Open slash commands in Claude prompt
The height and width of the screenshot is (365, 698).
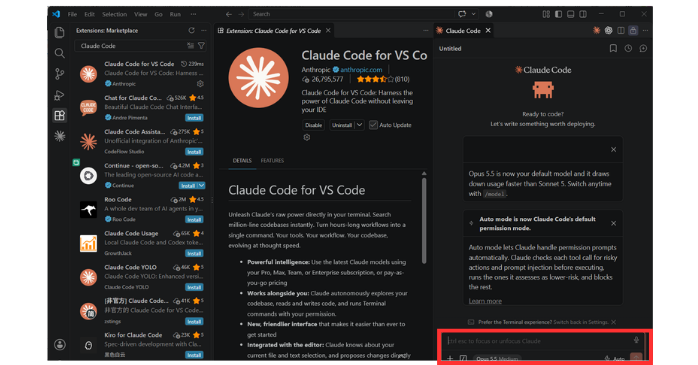(463, 358)
